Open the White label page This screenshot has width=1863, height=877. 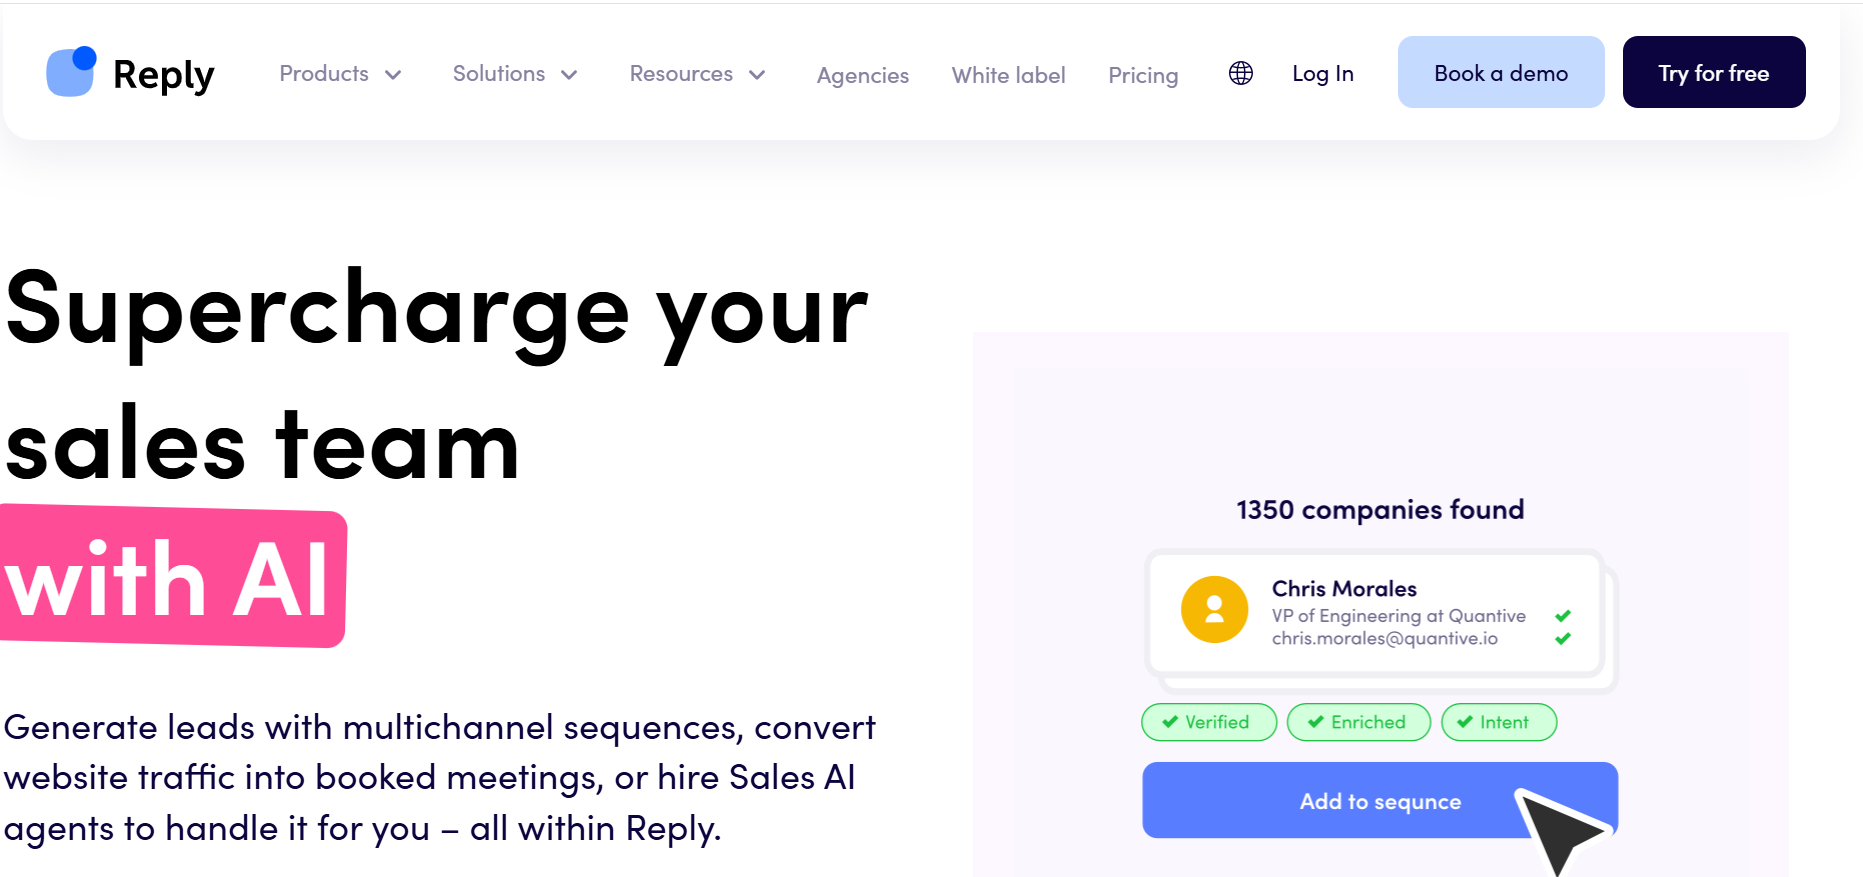point(1008,75)
